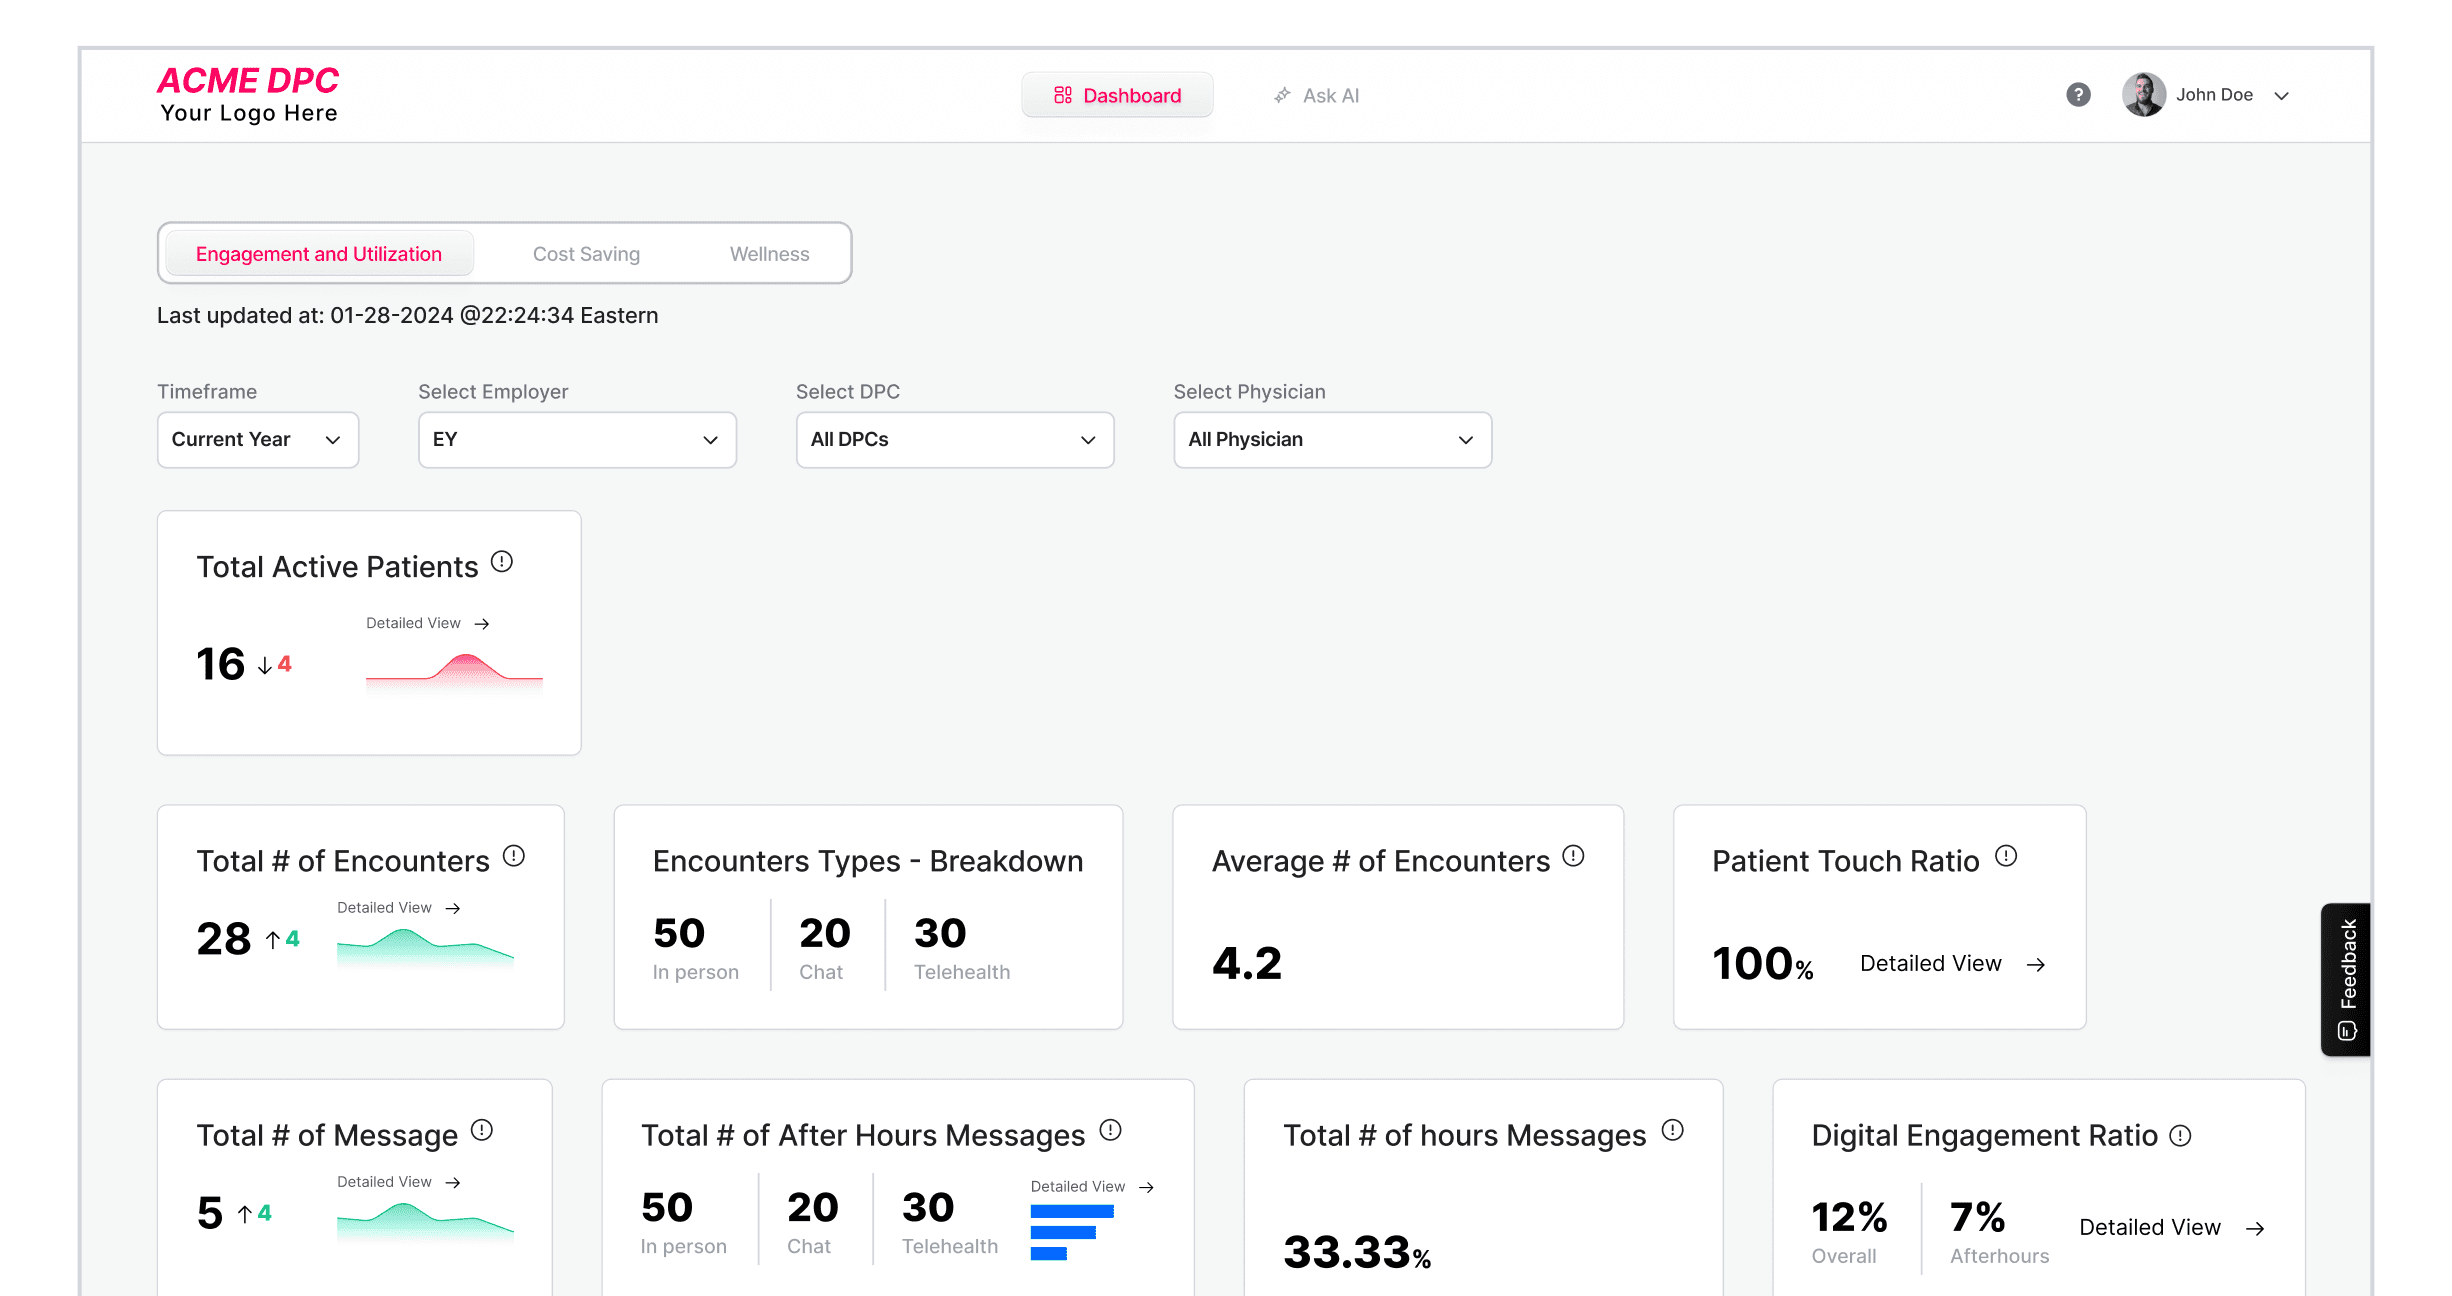The height and width of the screenshot is (1296, 2452).
Task: Click info icon beside Digital Engagement Ratio
Action: point(2181,1136)
